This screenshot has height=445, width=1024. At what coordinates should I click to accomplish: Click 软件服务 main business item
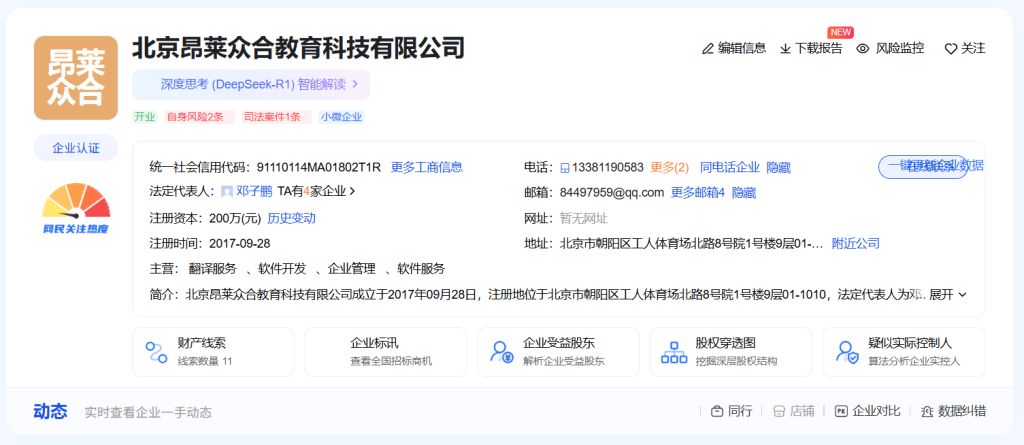[421, 269]
